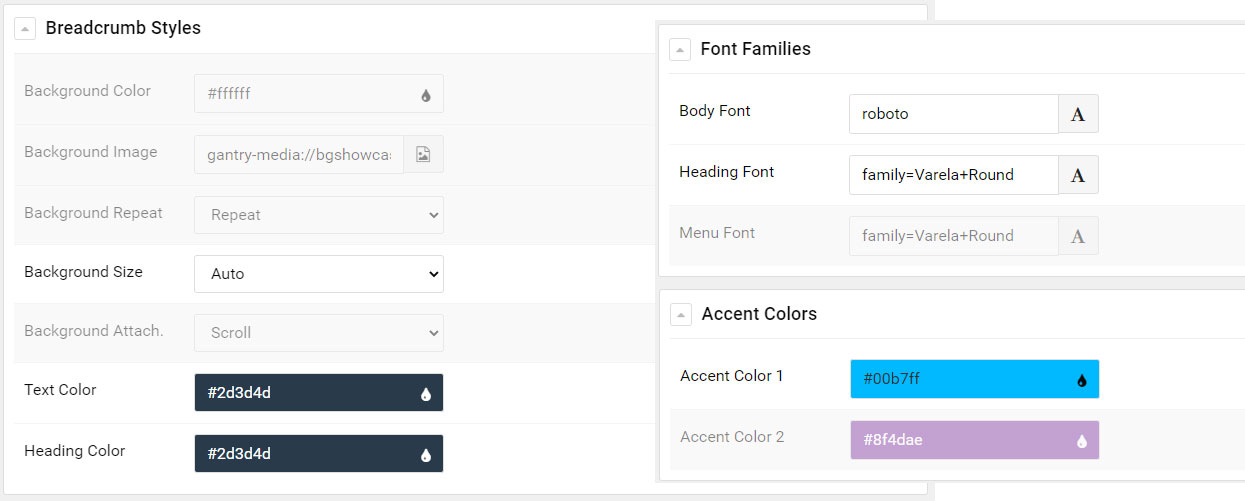Open color picker droplet for Text Color
This screenshot has height=501, width=1245.
(x=426, y=394)
